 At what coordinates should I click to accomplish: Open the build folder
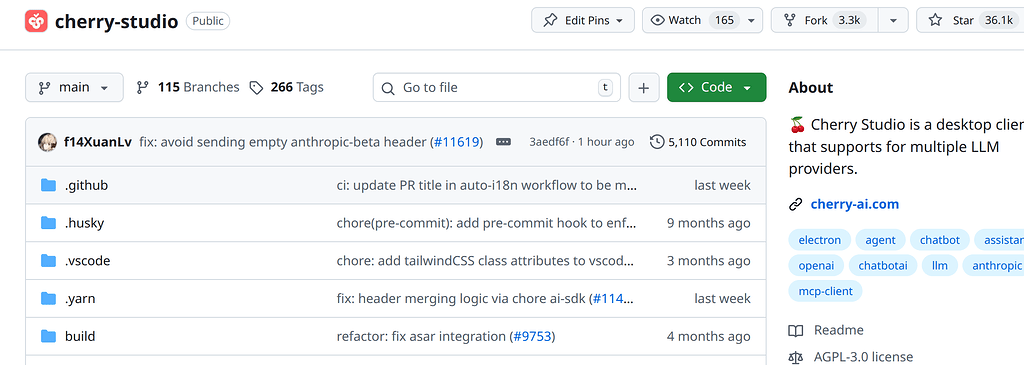pyautogui.click(x=80, y=337)
